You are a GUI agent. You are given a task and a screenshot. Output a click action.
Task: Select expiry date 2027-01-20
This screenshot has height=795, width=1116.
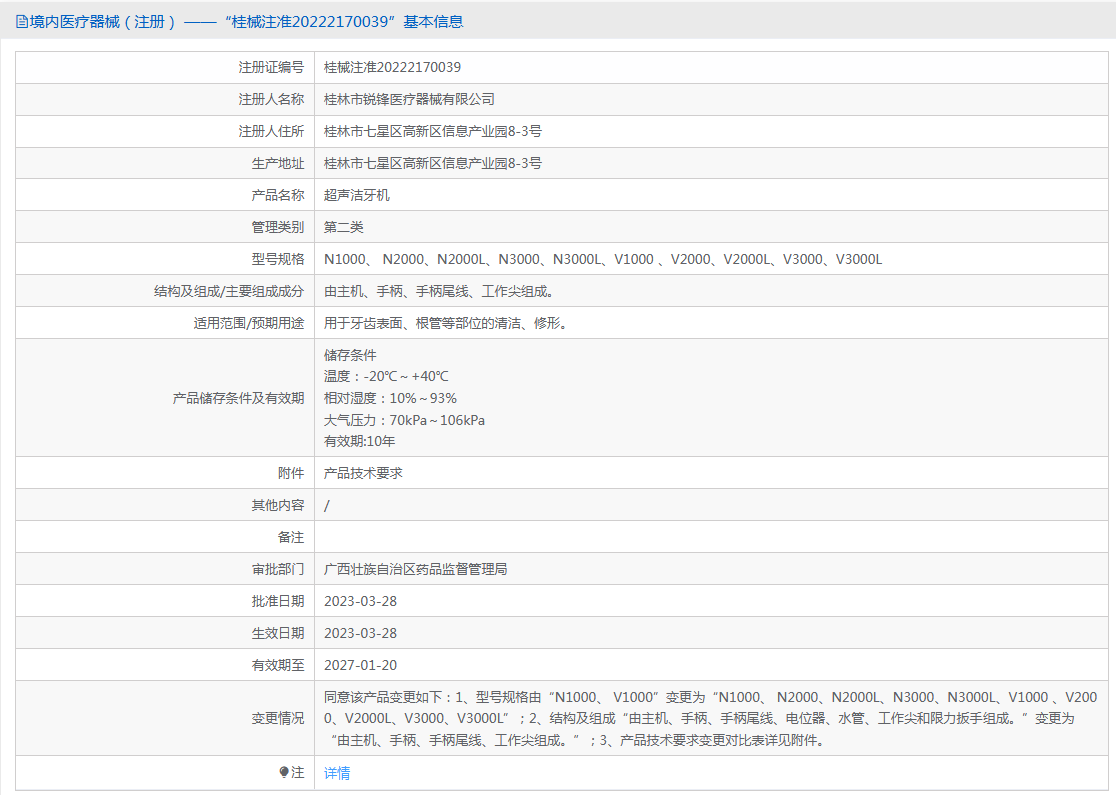pyautogui.click(x=360, y=665)
